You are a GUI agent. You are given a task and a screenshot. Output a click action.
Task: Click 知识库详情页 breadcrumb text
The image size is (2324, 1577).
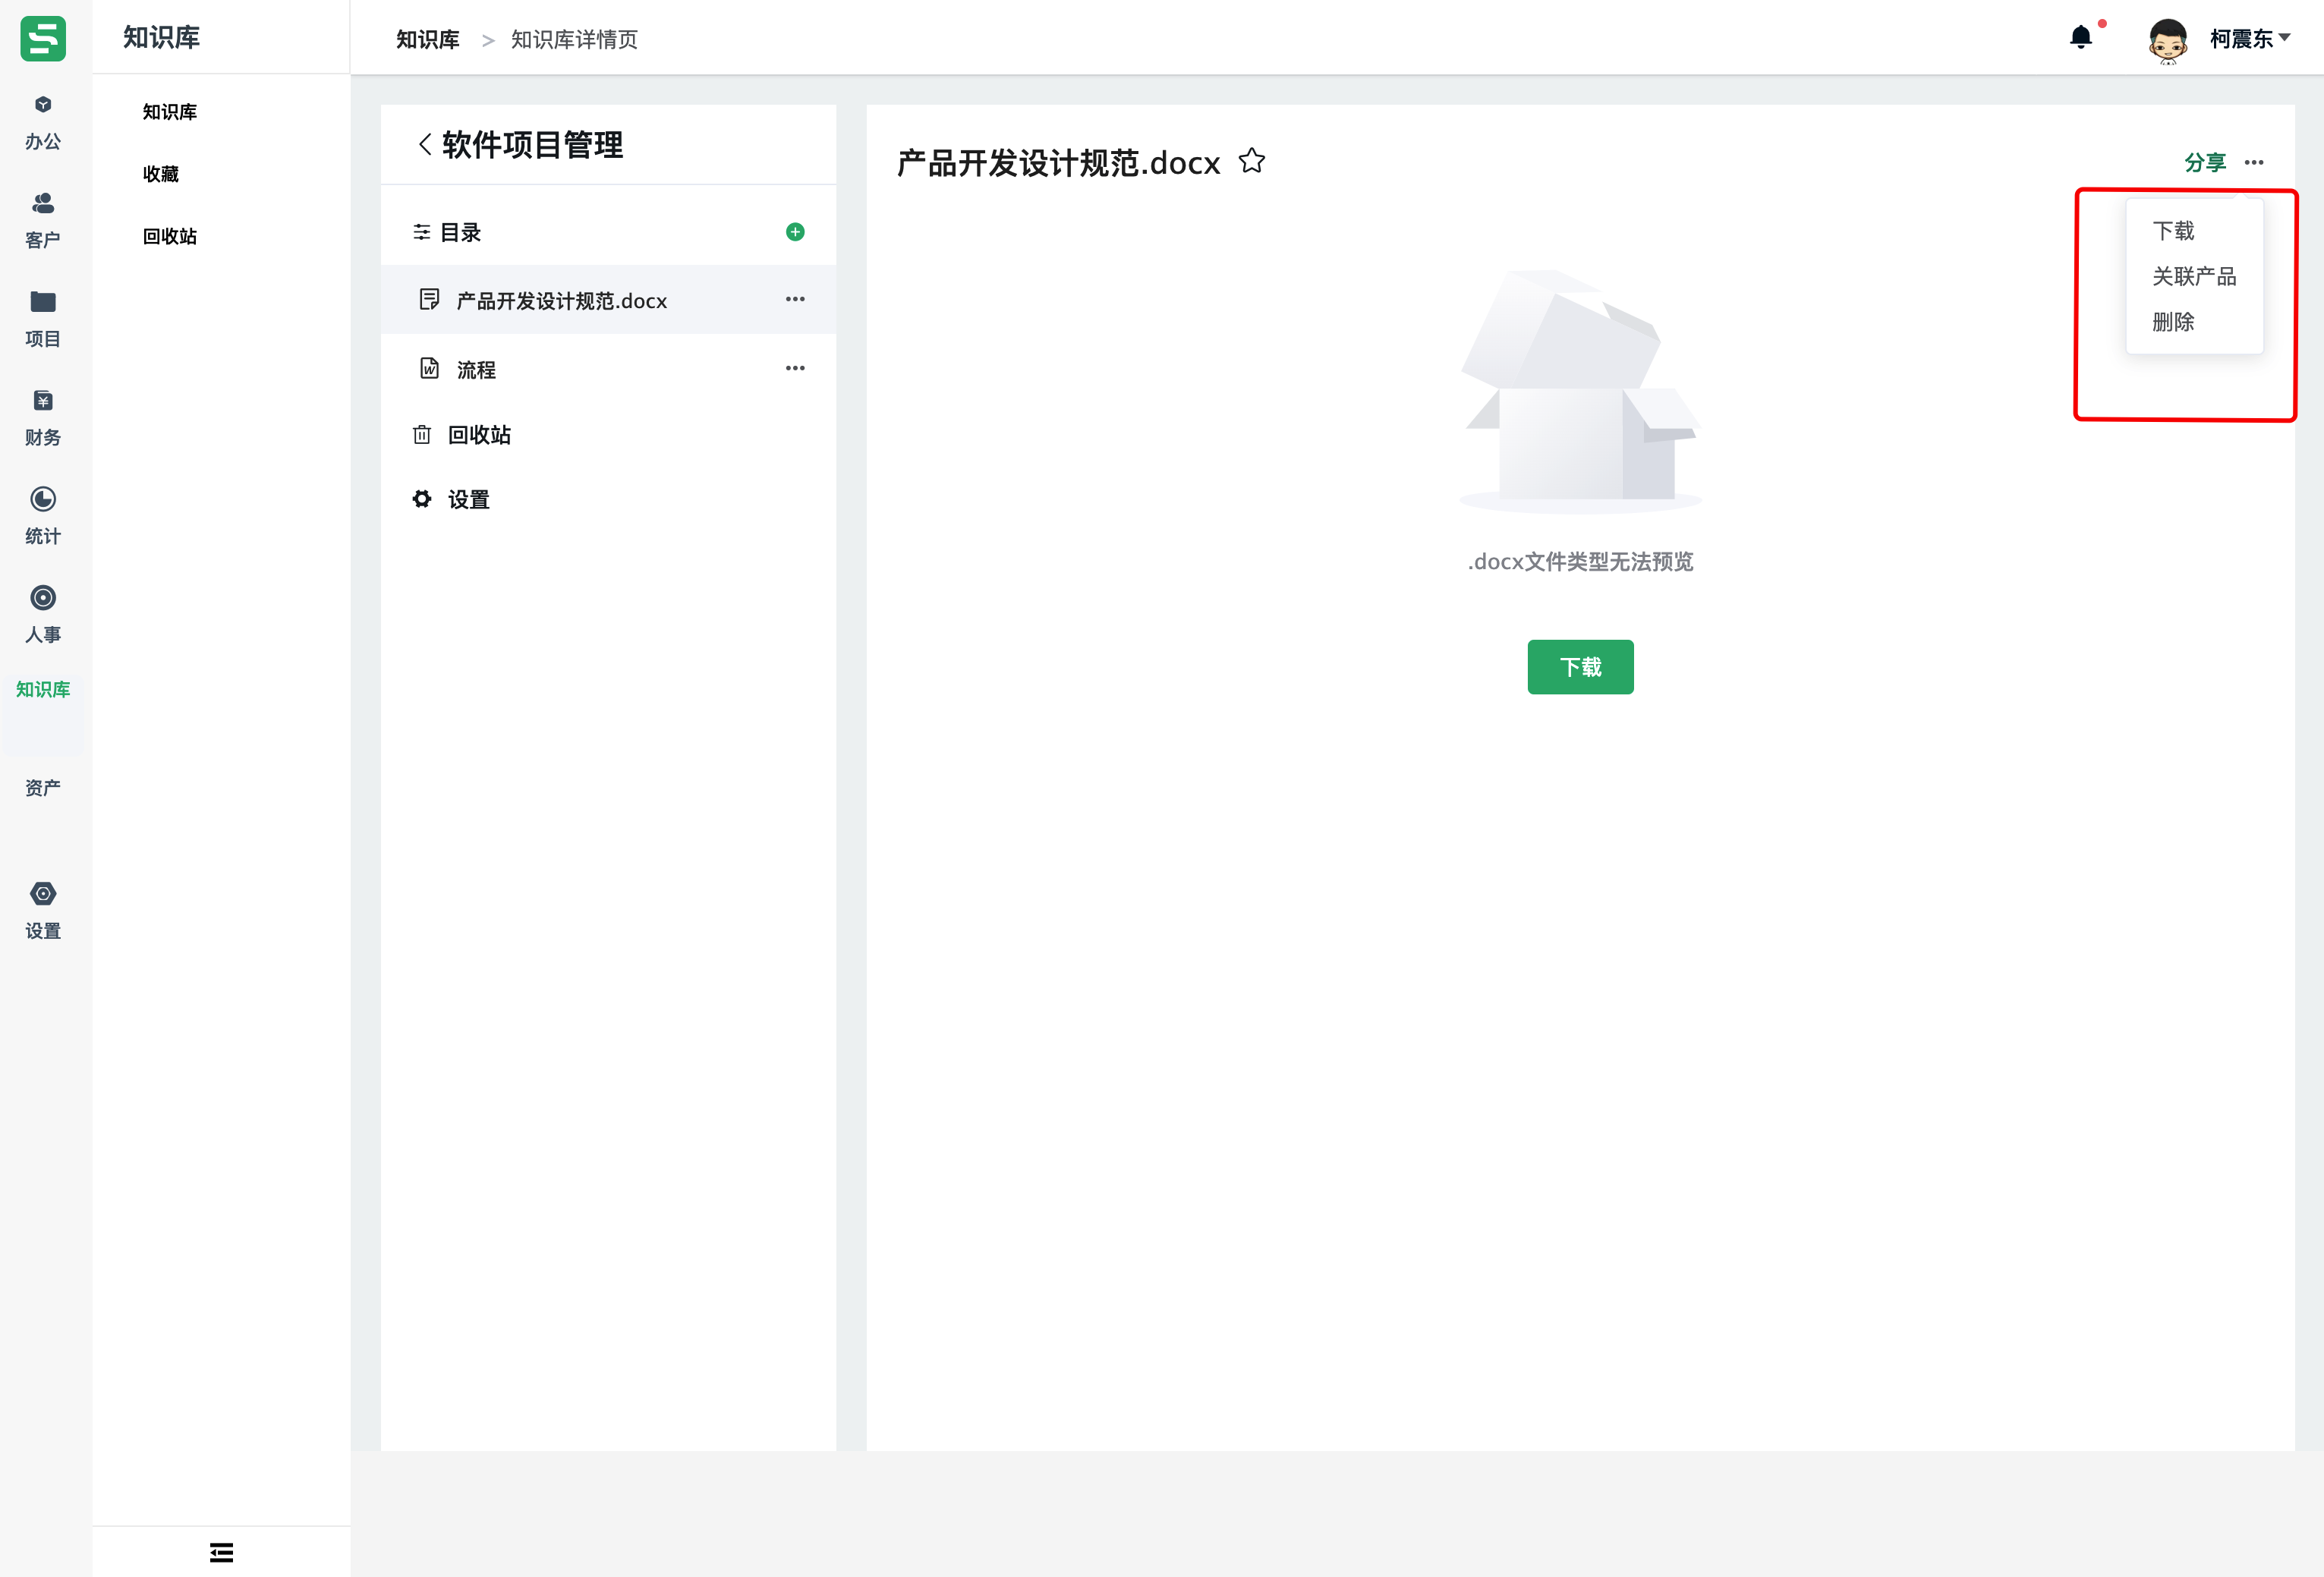pyautogui.click(x=574, y=39)
